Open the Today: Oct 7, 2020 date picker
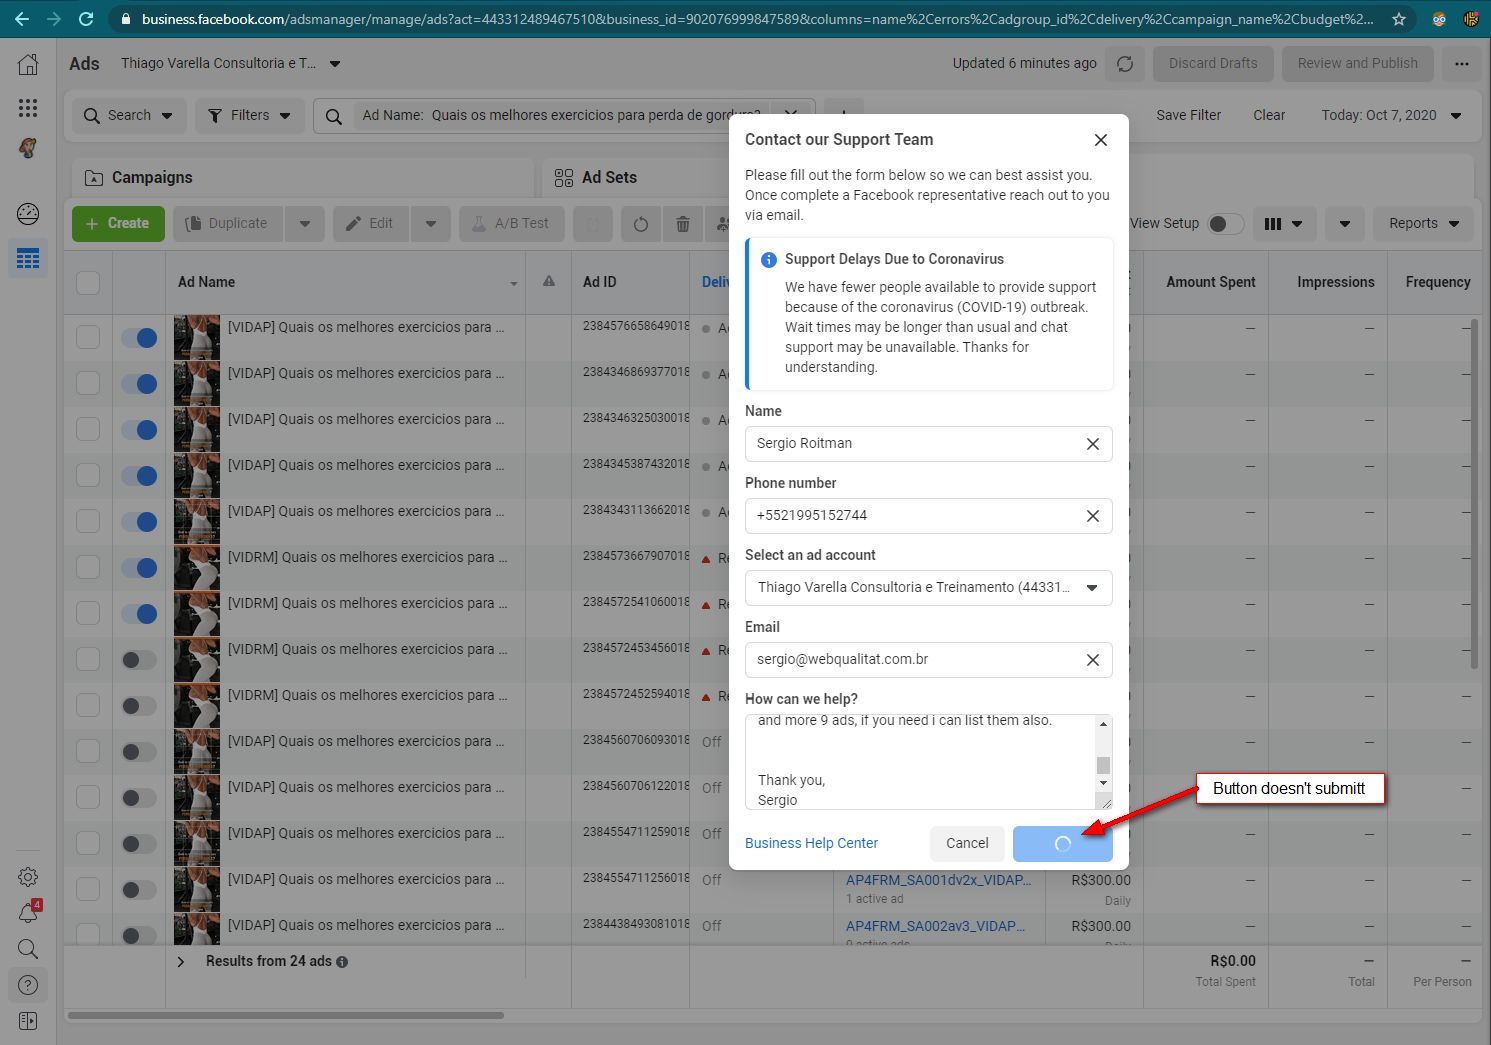 click(1392, 116)
